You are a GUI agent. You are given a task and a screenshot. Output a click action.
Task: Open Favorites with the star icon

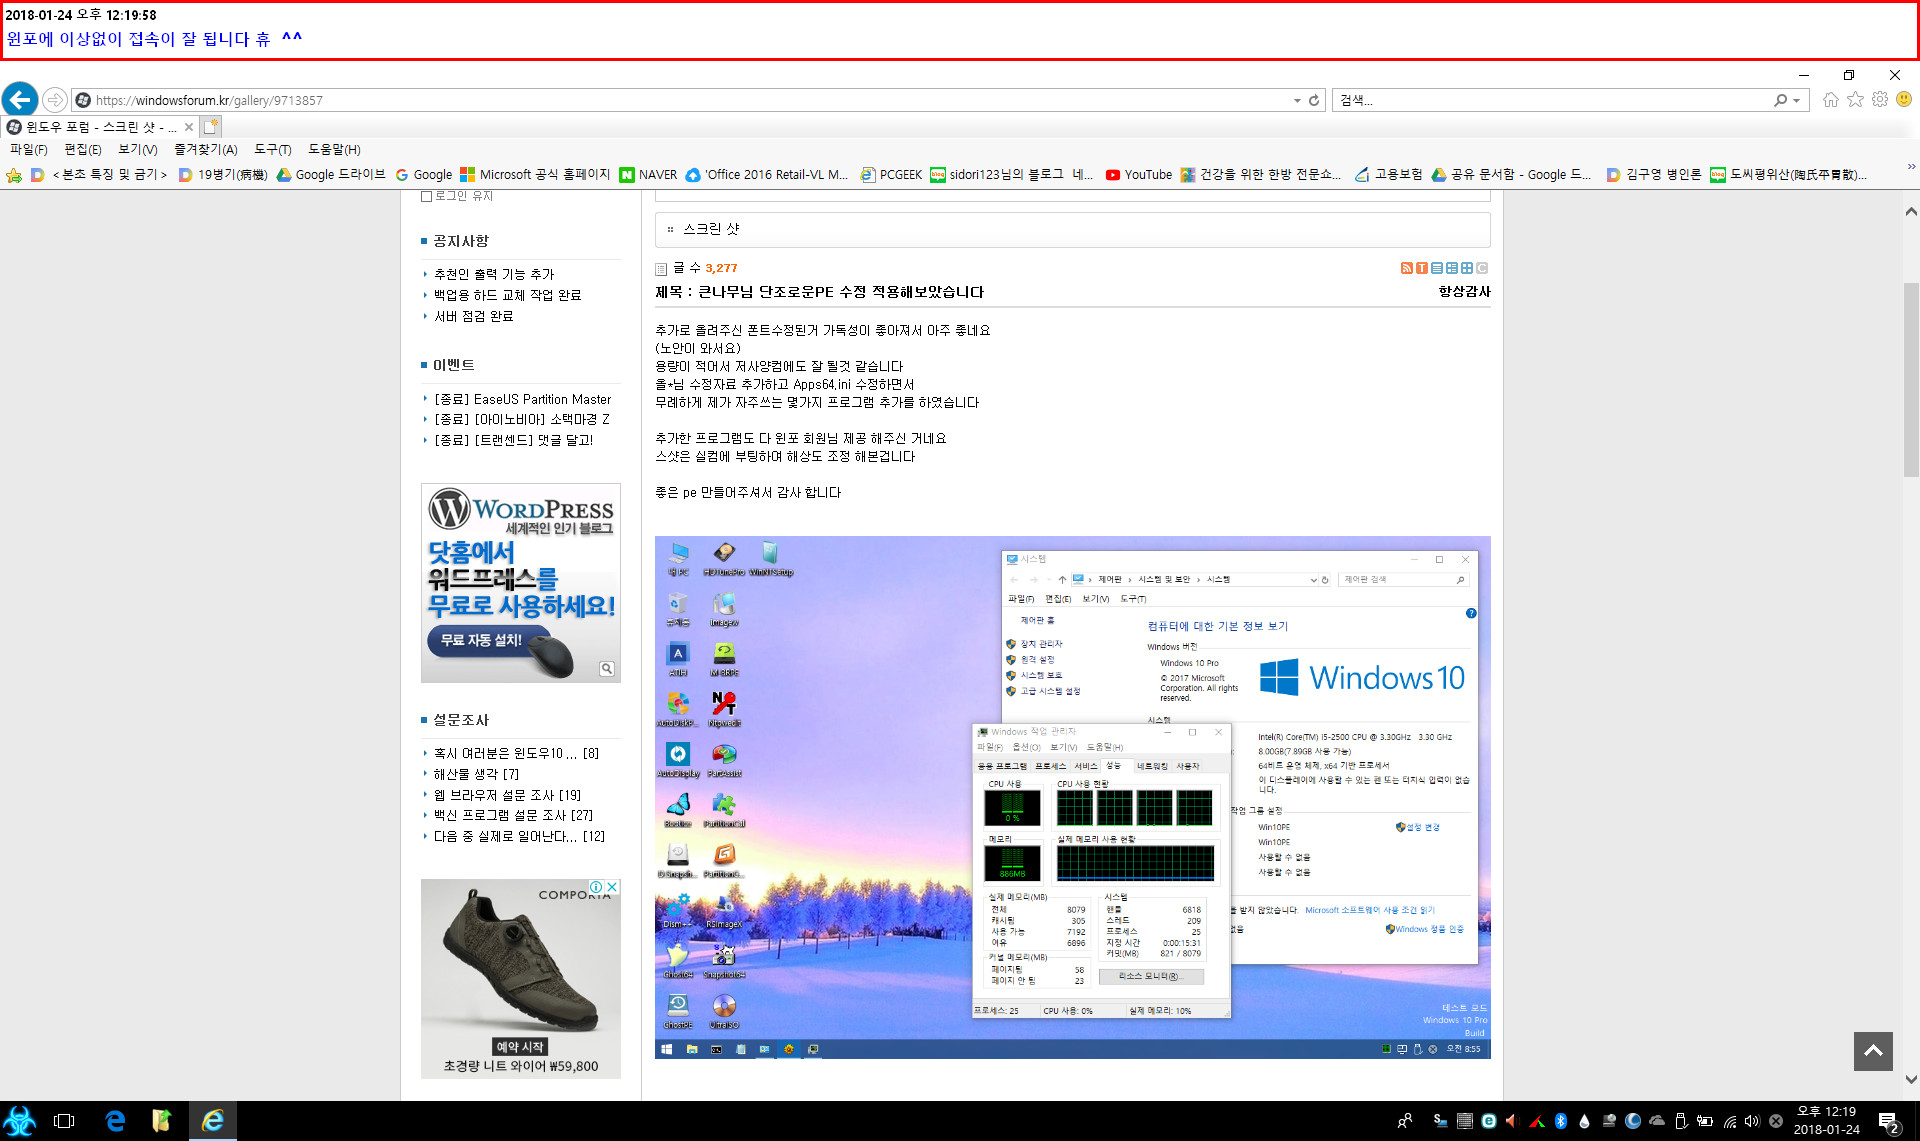pyautogui.click(x=1856, y=99)
